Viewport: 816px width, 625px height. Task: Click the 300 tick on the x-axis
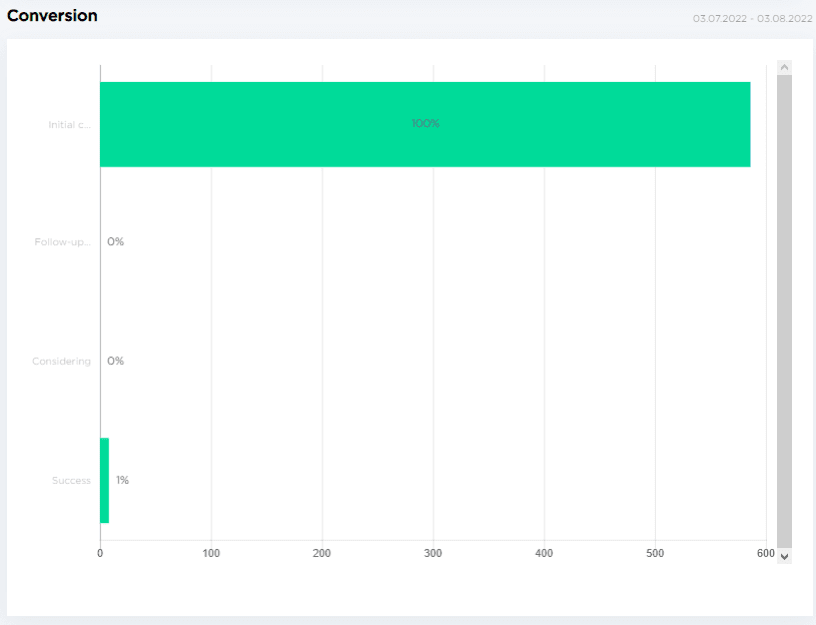pyautogui.click(x=433, y=553)
